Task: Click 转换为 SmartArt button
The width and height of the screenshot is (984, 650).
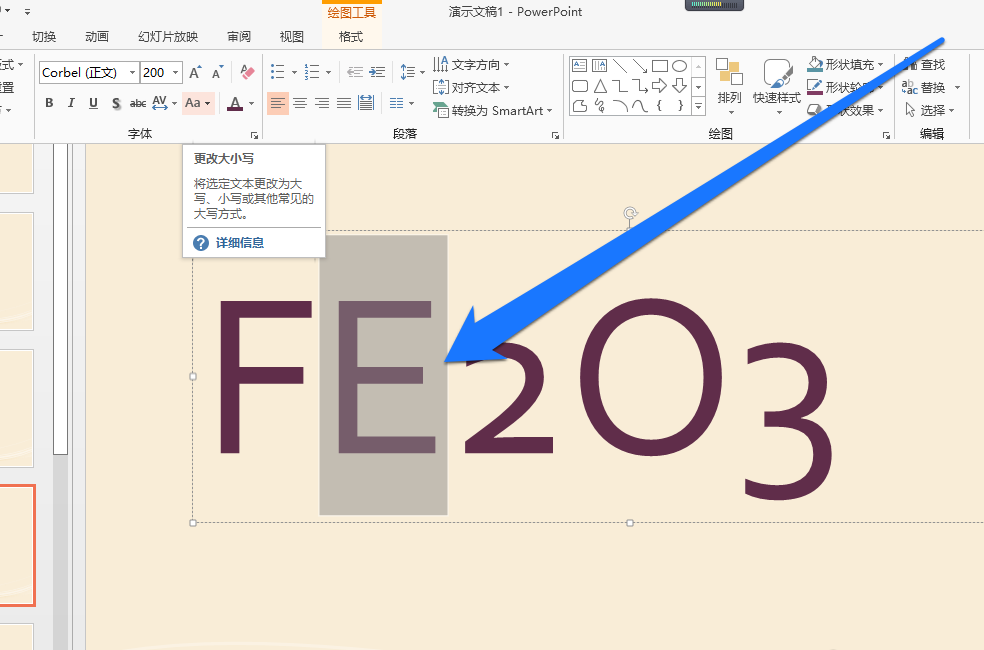Action: tap(493, 110)
